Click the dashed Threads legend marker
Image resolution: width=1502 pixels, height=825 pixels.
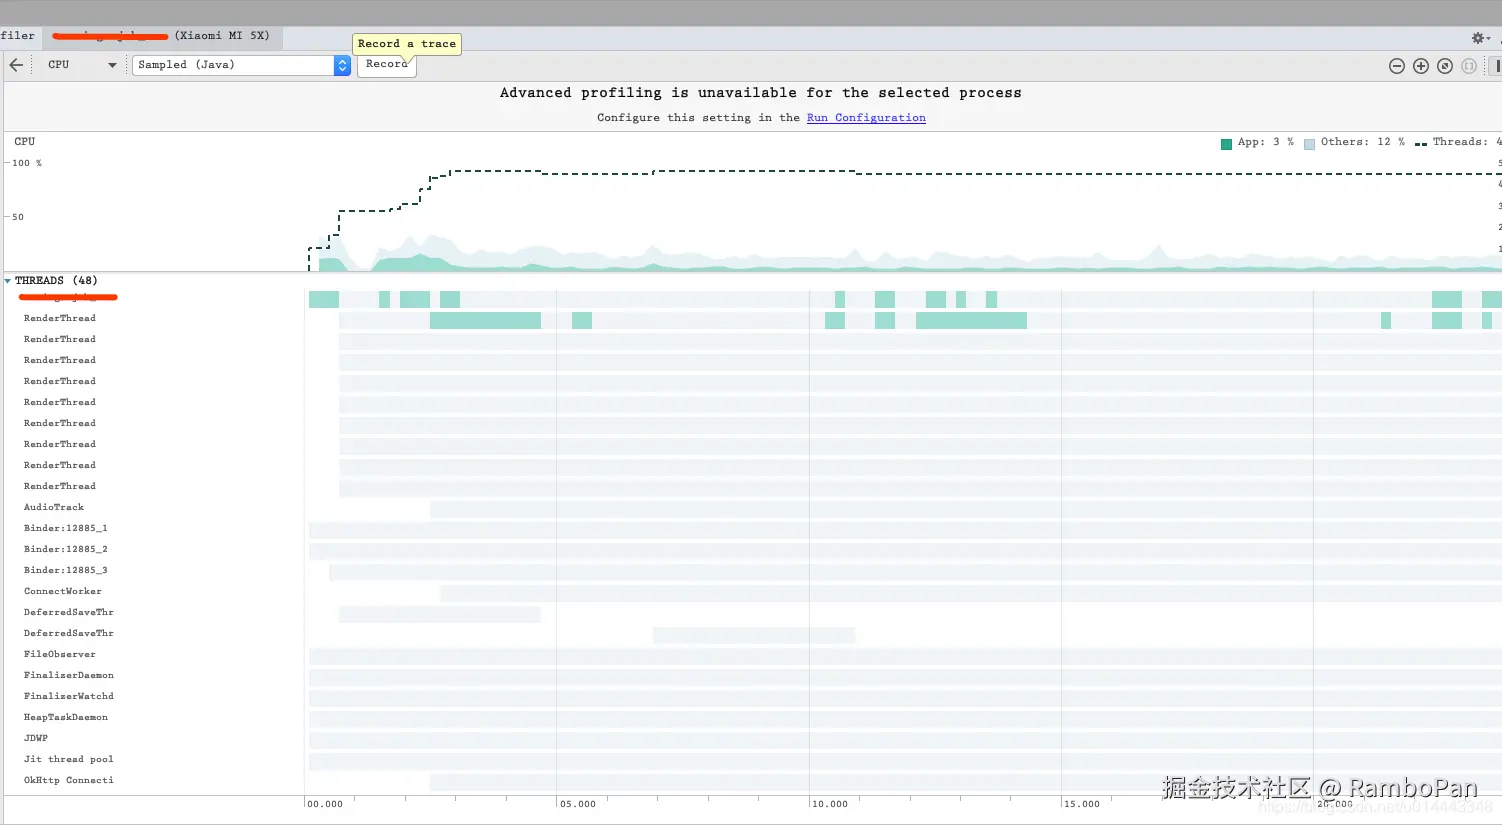coord(1421,144)
